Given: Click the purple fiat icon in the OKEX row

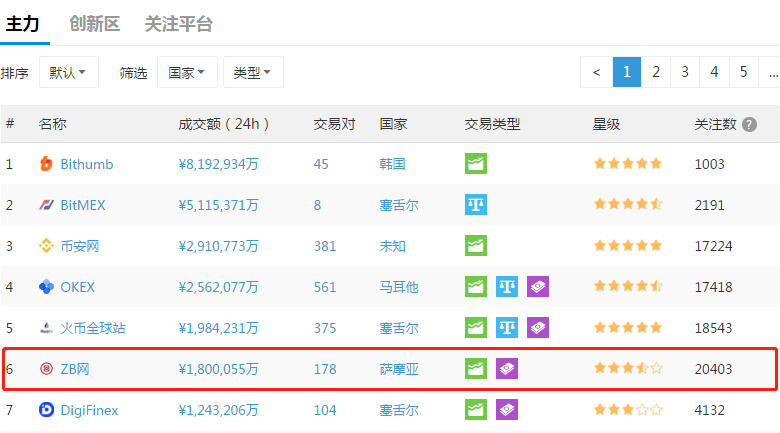Looking at the screenshot, I should point(538,287).
